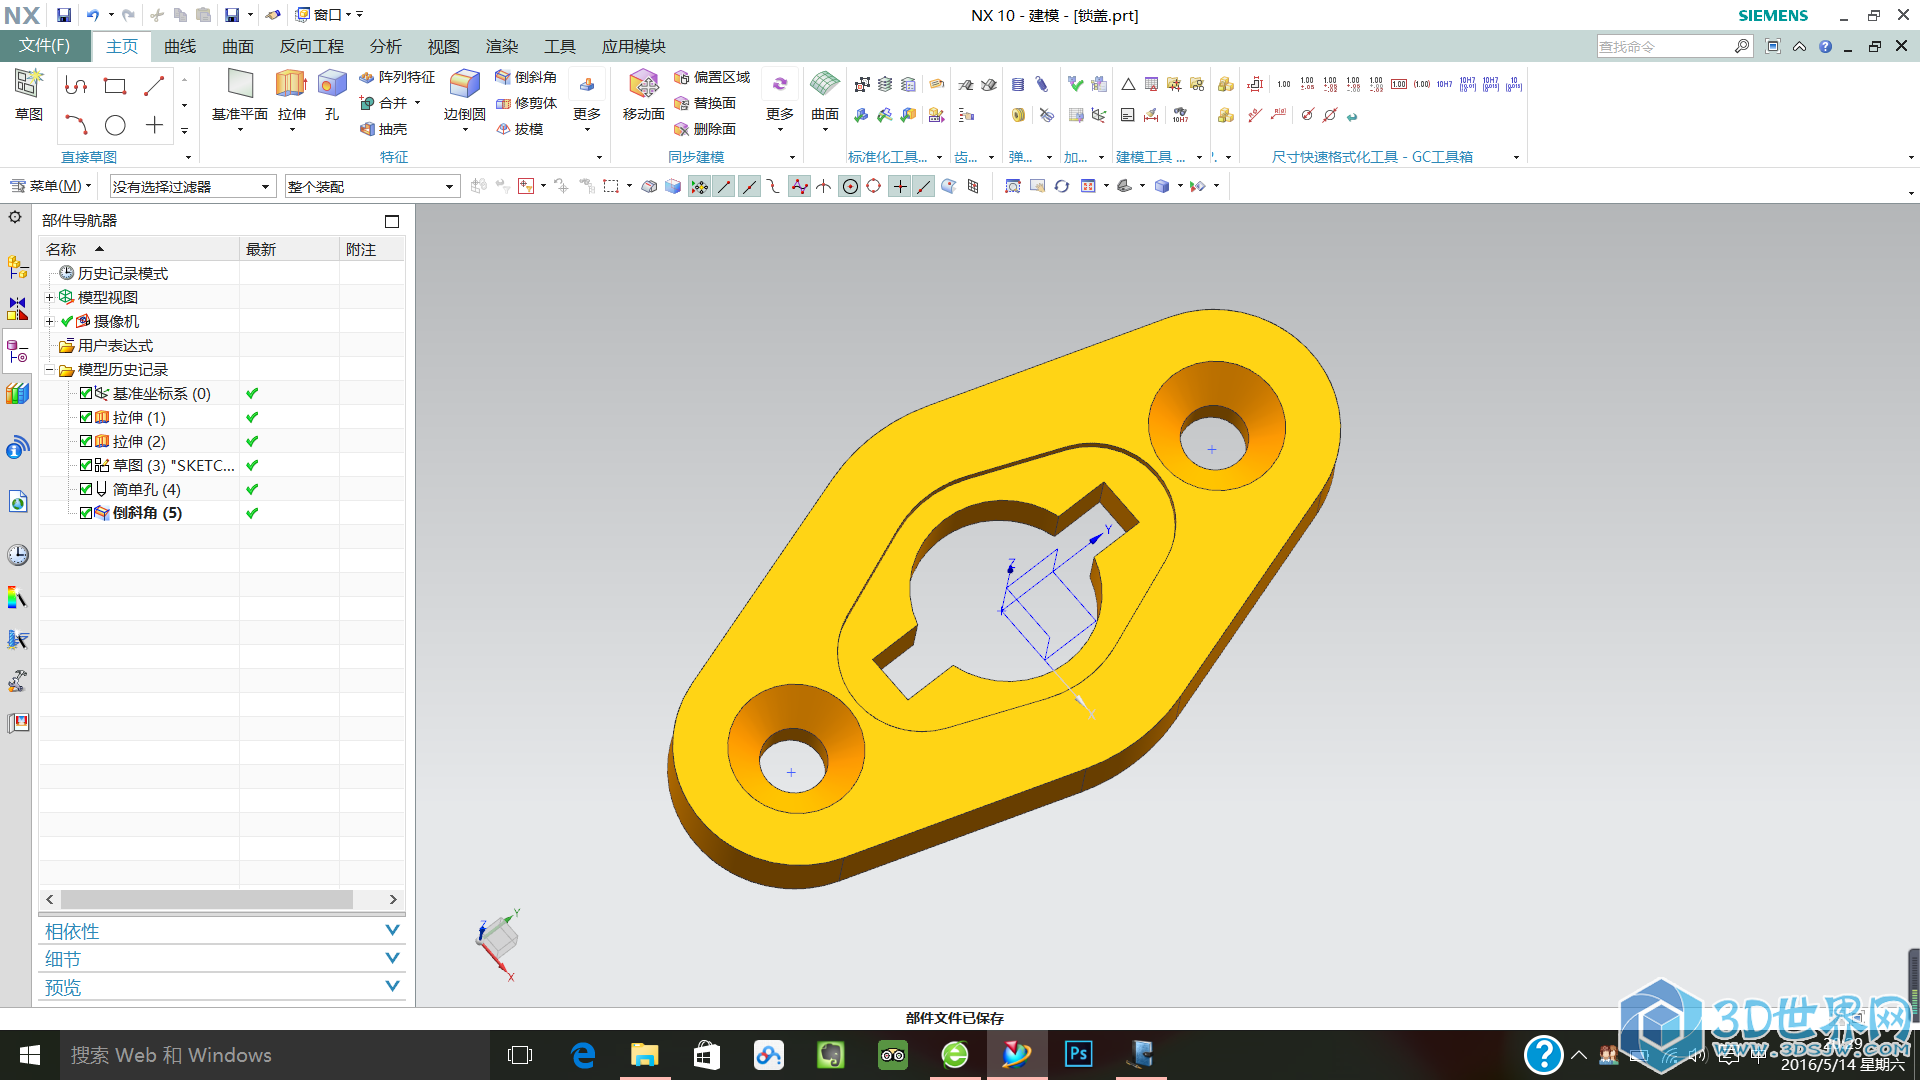Toggle checkbox for 草图 (3) SKETCH
Screen dimensions: 1920x1080
point(86,465)
